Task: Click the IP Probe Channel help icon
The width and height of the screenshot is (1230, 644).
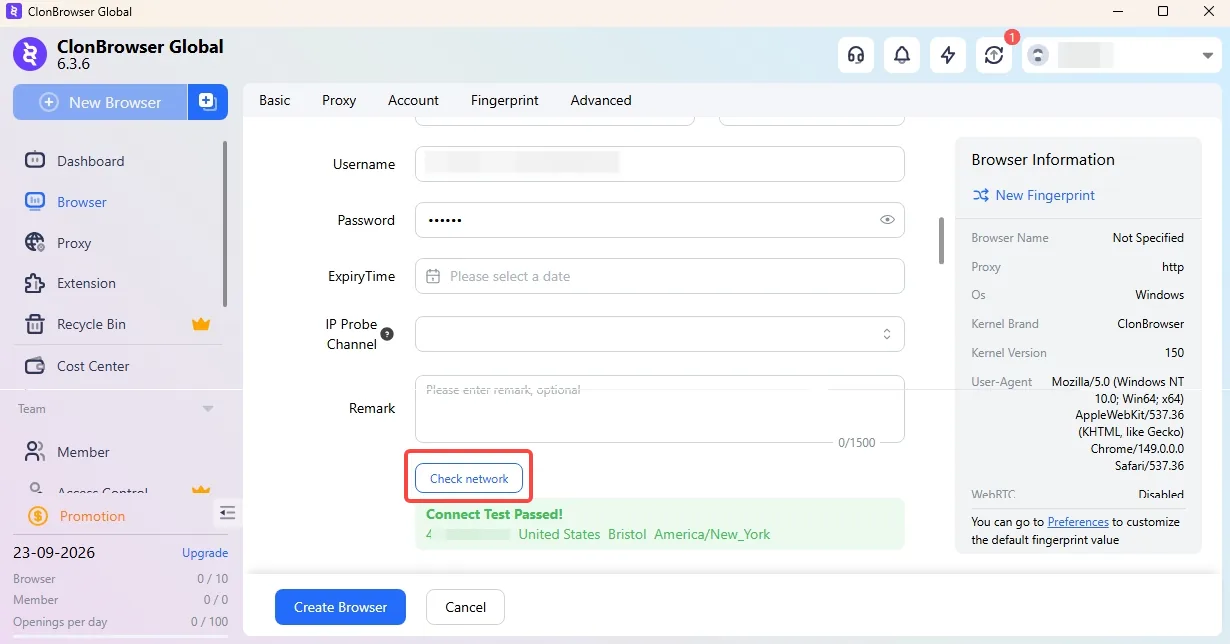Action: tap(387, 334)
